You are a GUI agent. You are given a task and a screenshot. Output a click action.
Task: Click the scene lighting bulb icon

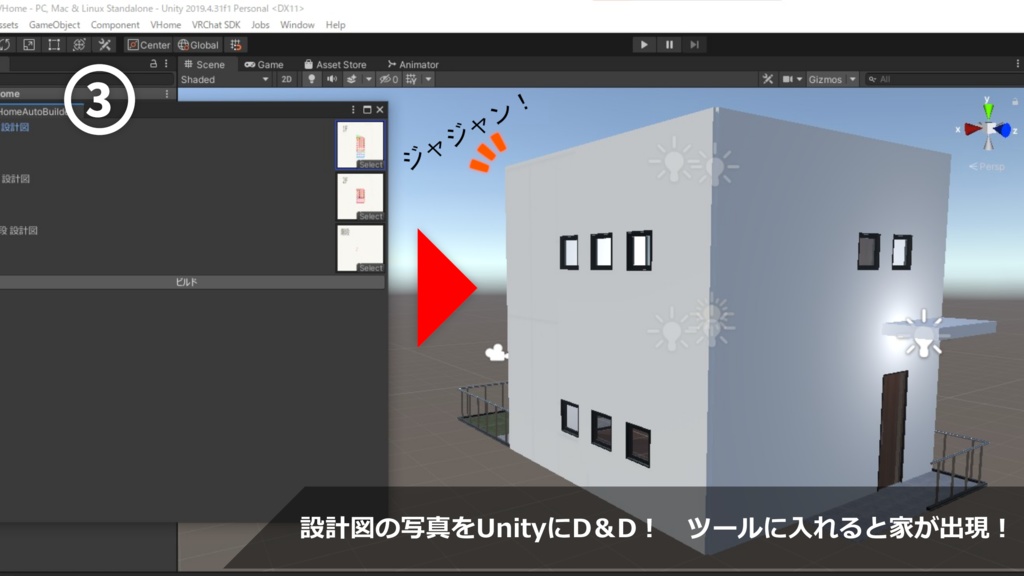(x=312, y=79)
